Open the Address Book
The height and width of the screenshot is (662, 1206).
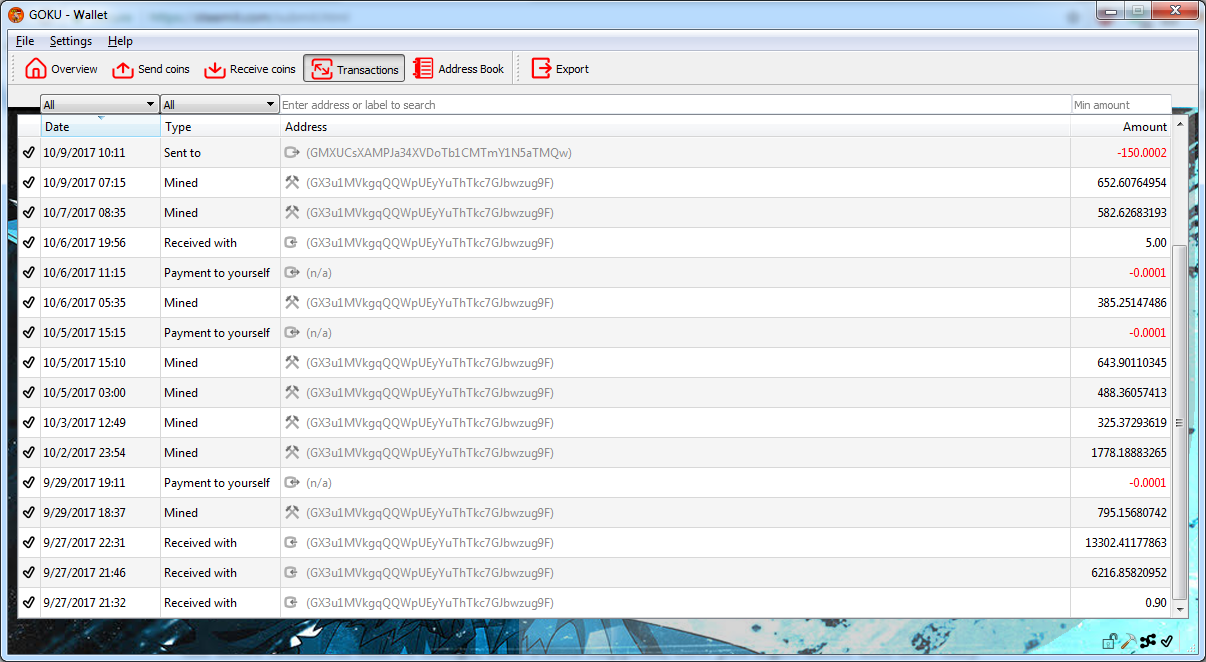point(459,69)
